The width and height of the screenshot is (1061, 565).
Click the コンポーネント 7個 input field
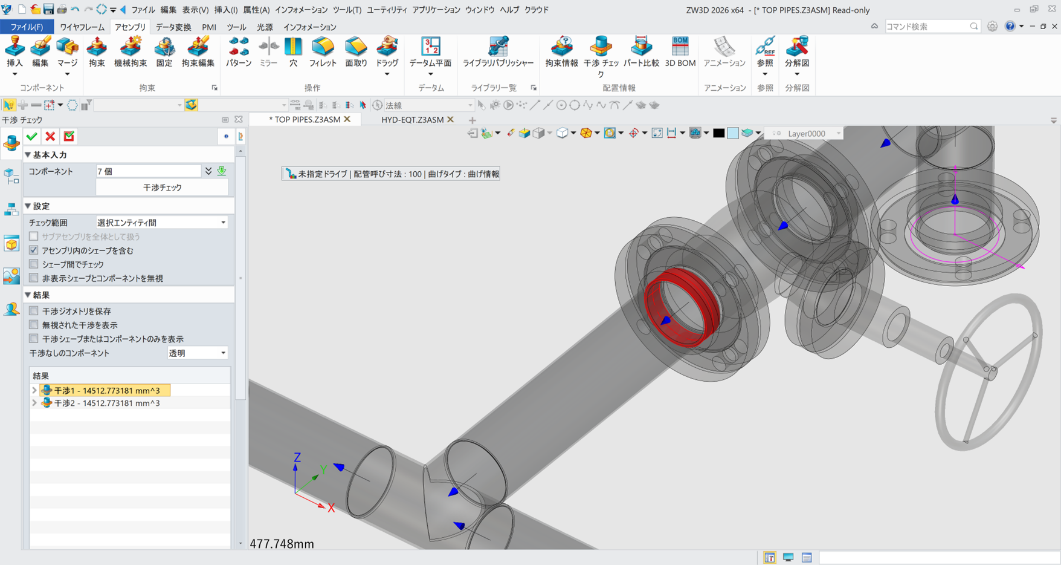click(148, 171)
